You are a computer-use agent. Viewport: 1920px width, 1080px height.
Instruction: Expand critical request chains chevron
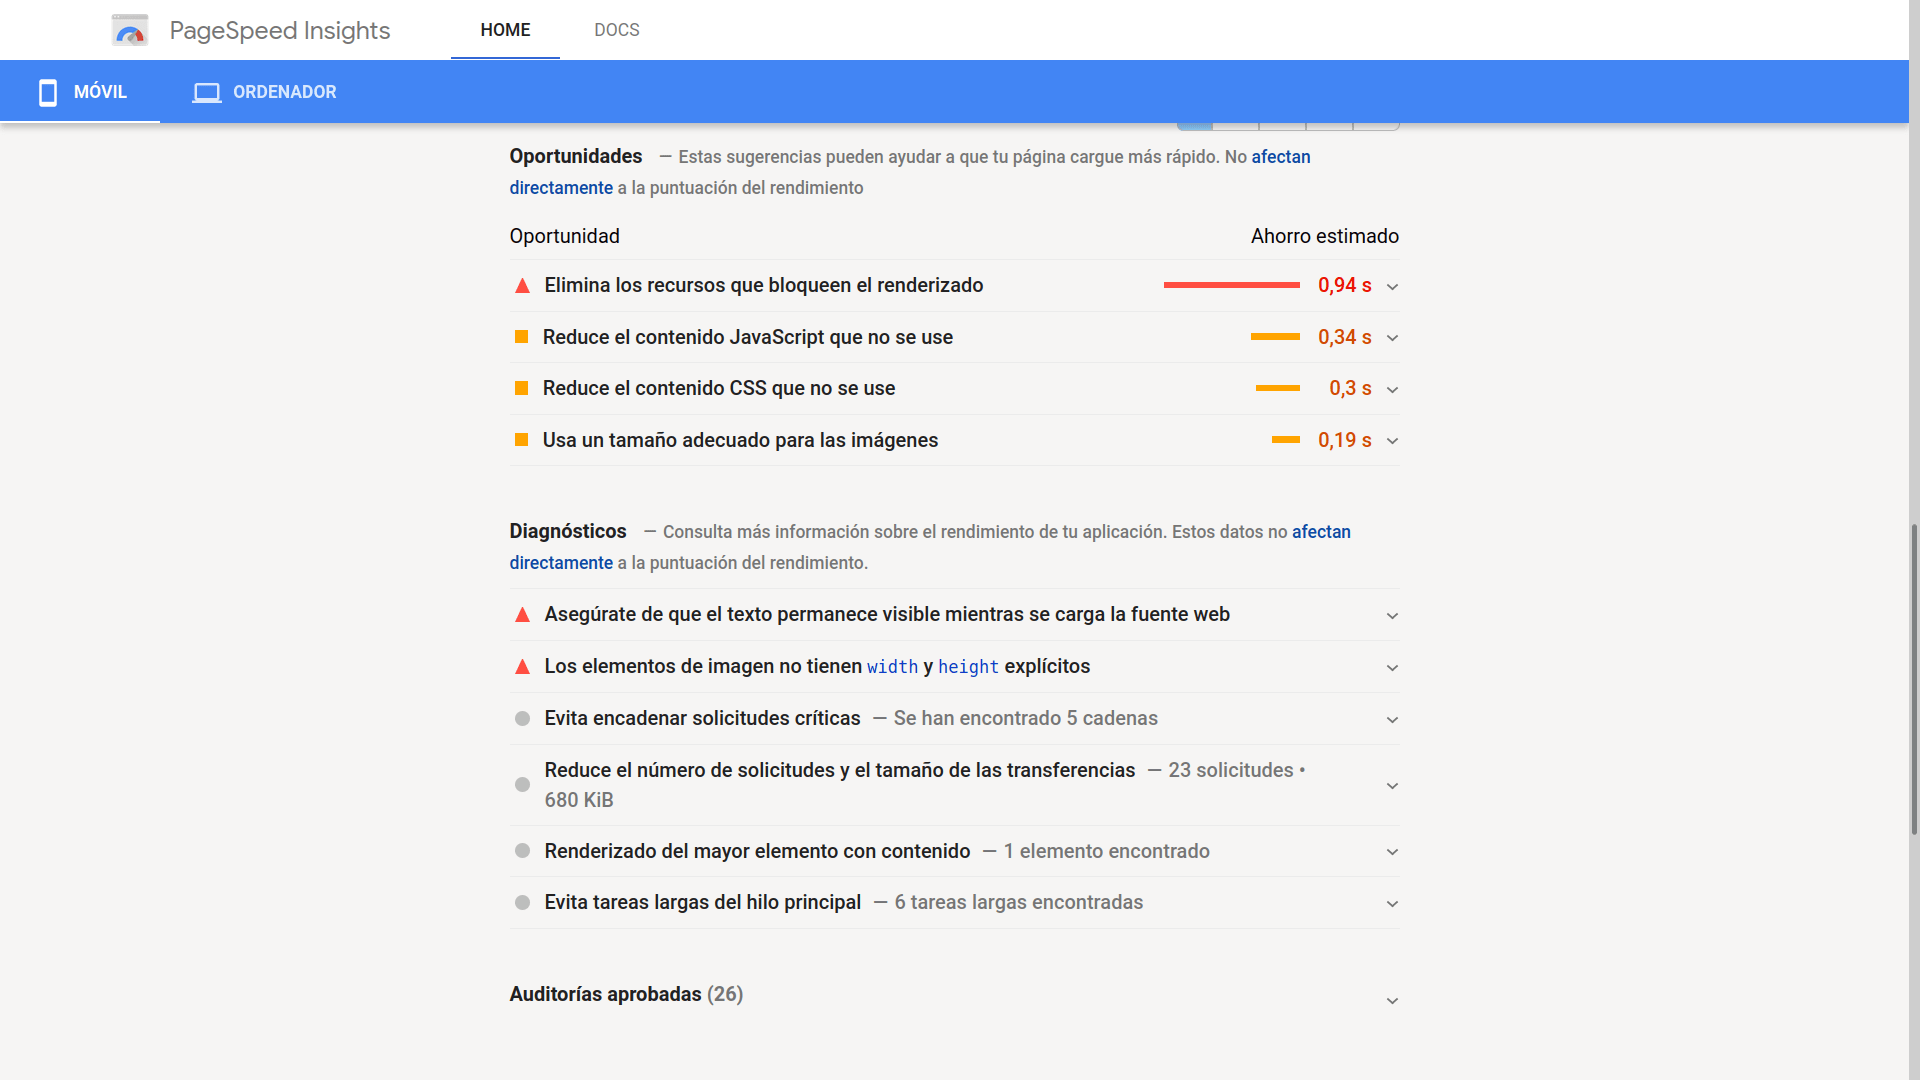(x=1392, y=720)
